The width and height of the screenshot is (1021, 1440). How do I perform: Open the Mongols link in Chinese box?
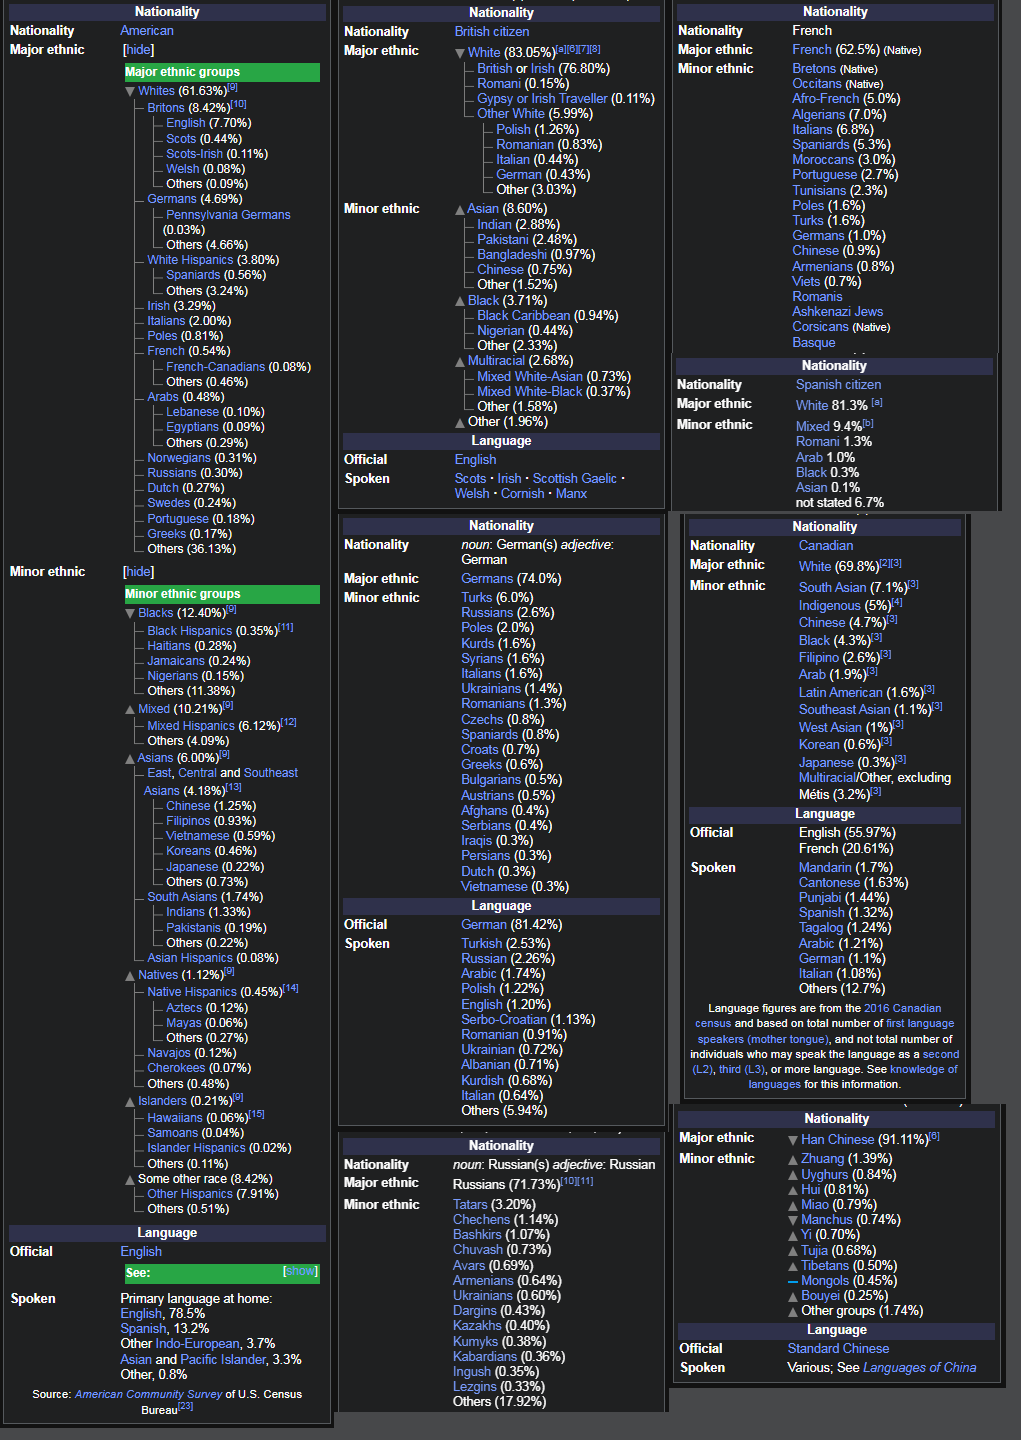(825, 1281)
